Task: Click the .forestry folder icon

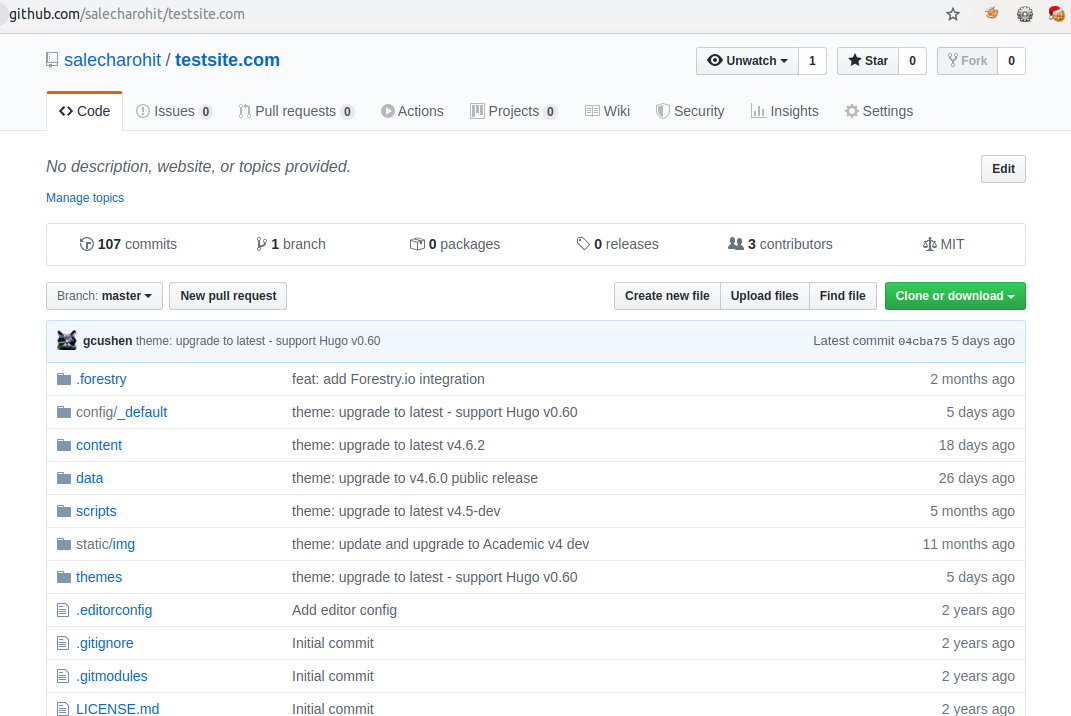Action: pos(64,379)
